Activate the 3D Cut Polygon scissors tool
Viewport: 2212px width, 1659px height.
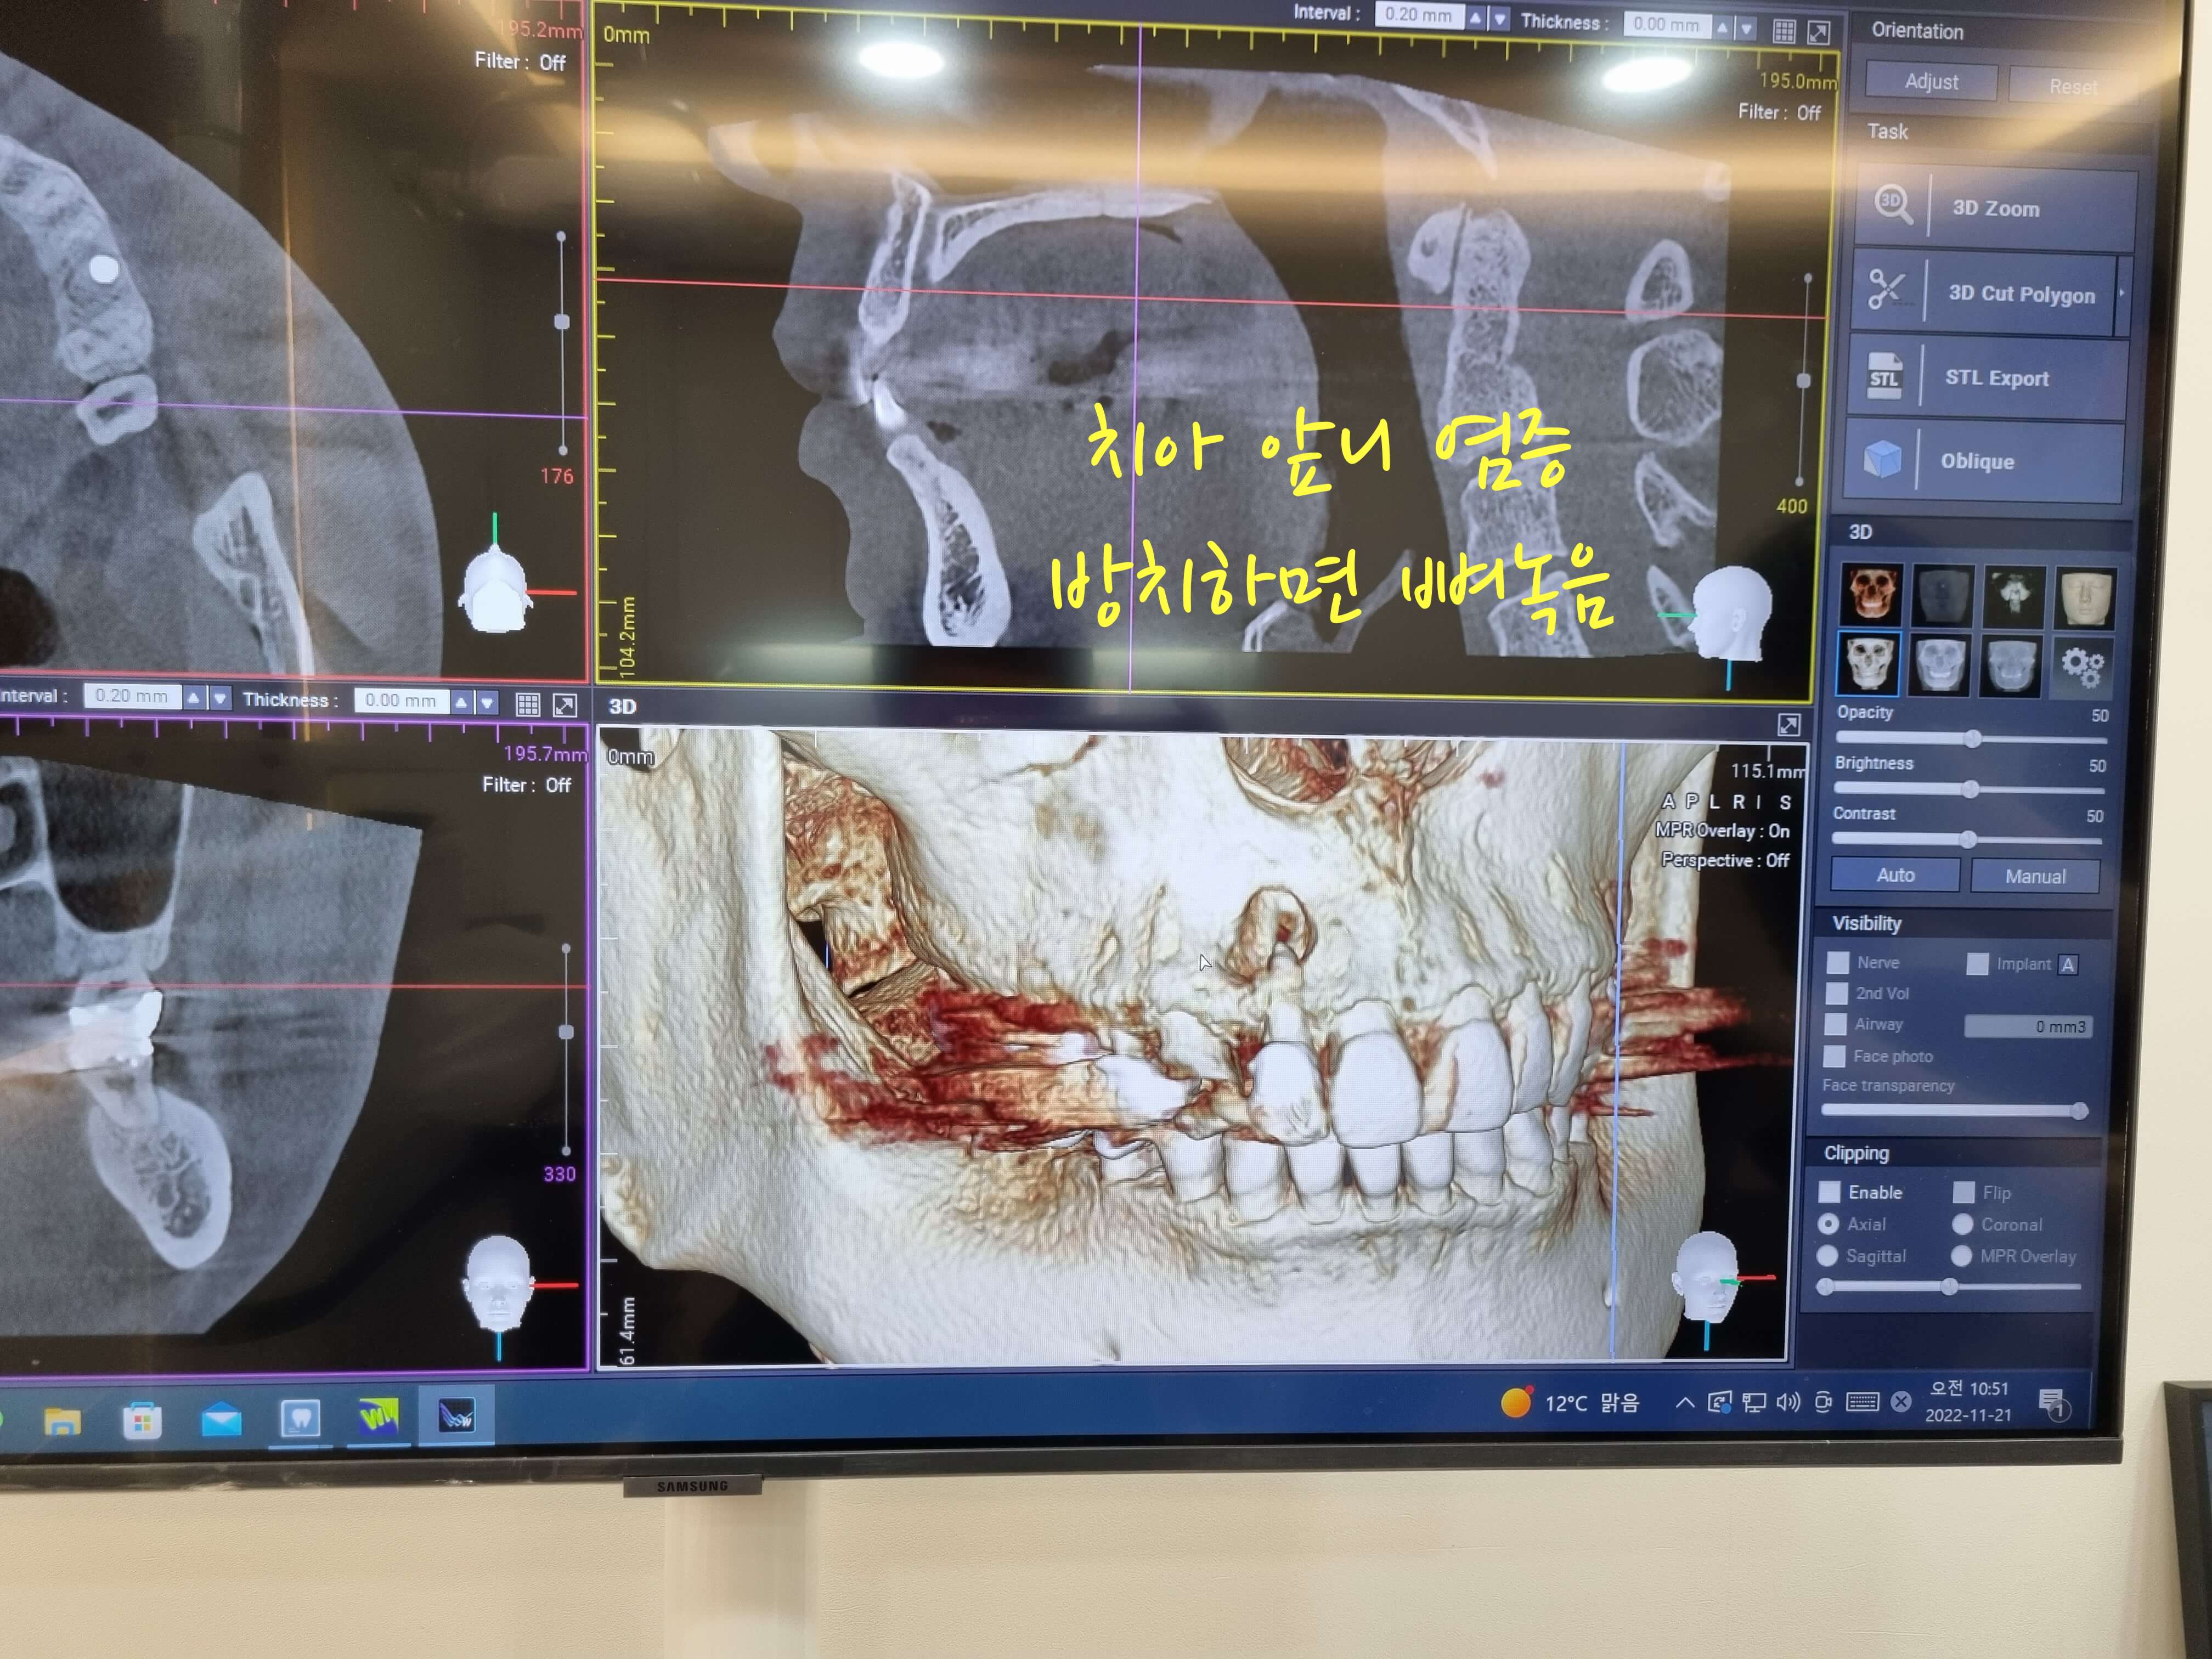pos(1887,291)
